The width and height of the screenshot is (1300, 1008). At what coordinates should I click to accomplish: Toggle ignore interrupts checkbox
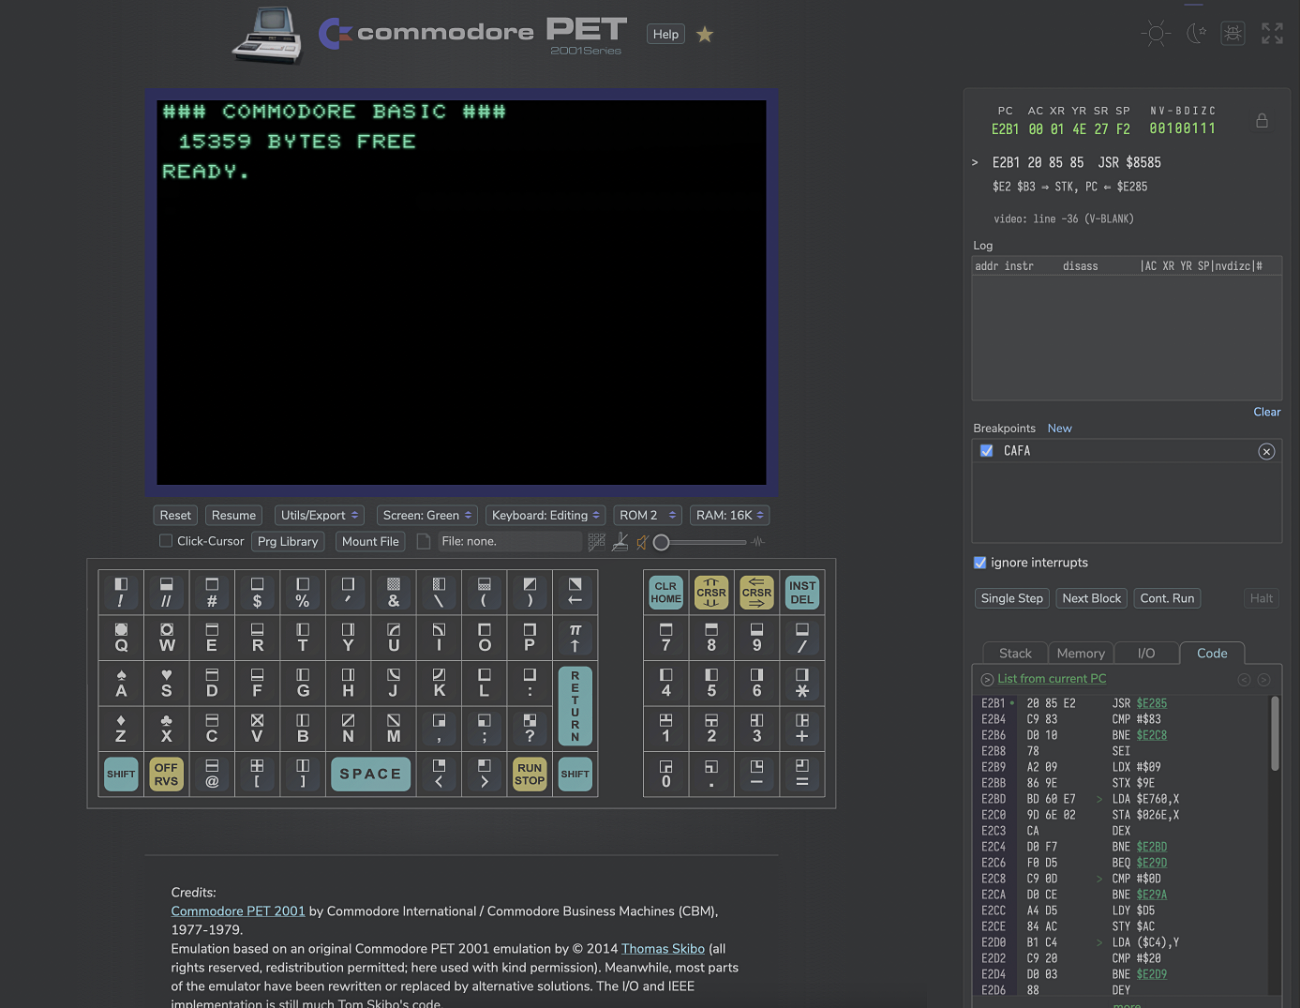(x=980, y=562)
